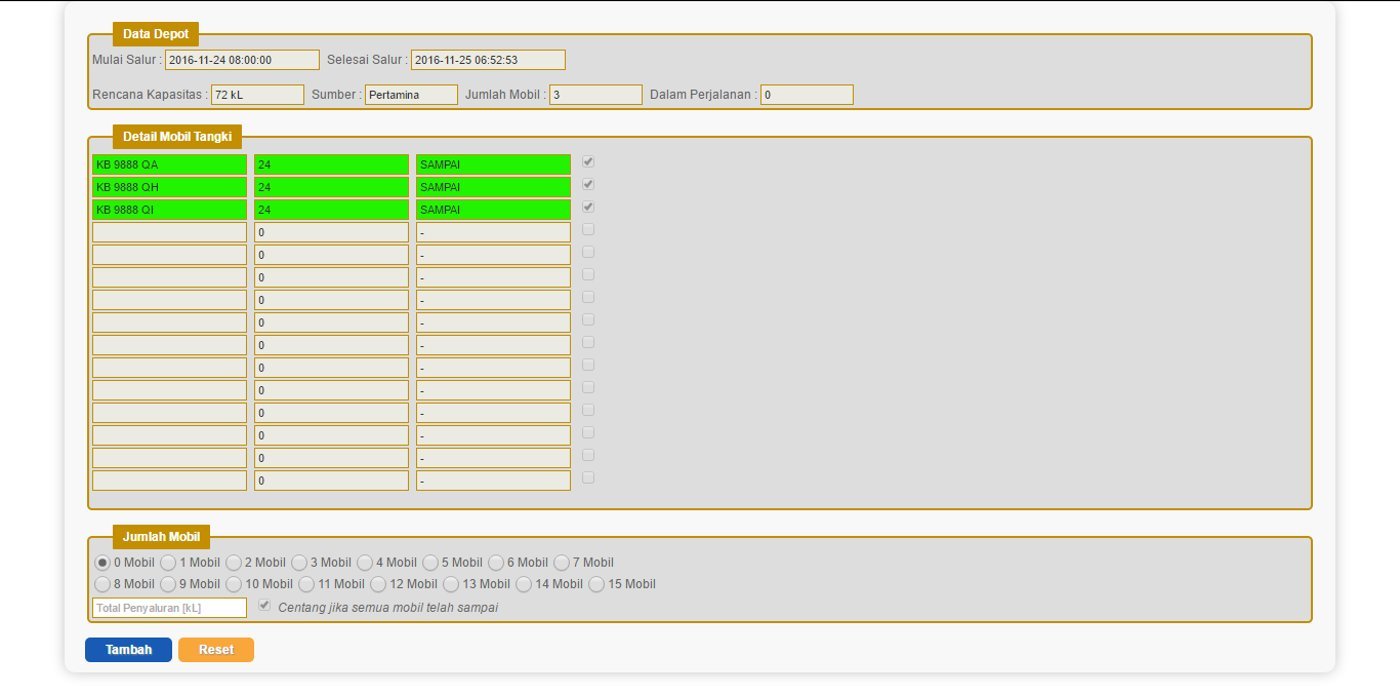1400x686 pixels.
Task: Click the KB 9888 QI plate number field
Action: [x=169, y=210]
